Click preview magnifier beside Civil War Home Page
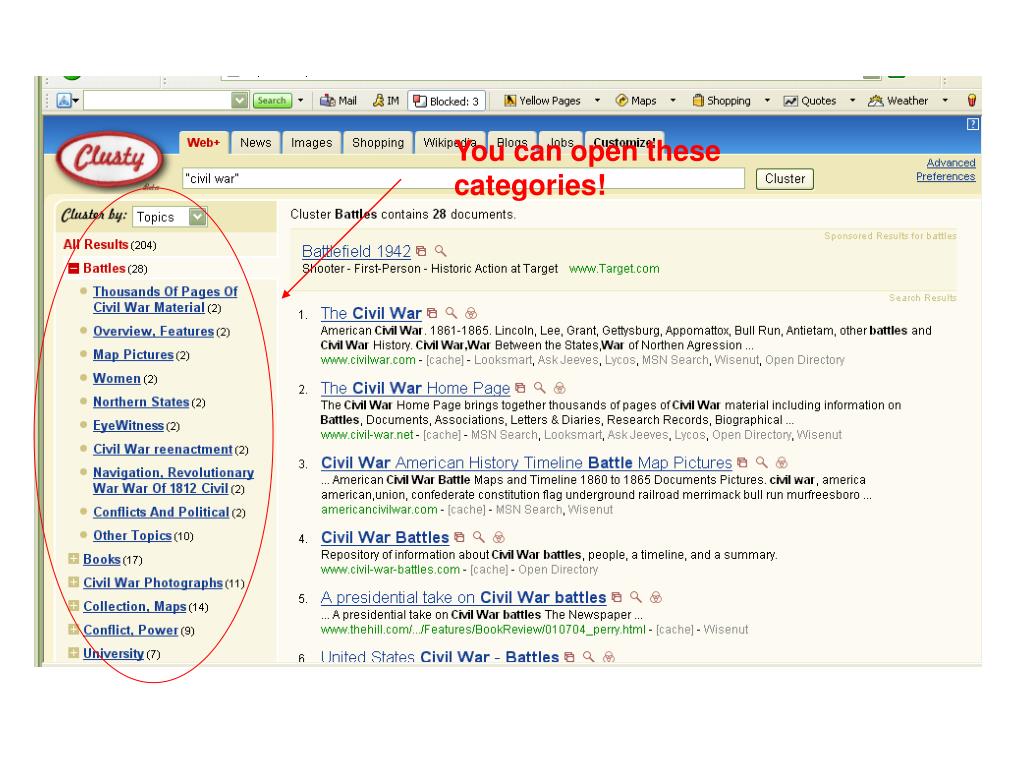1024x768 pixels. click(x=539, y=388)
